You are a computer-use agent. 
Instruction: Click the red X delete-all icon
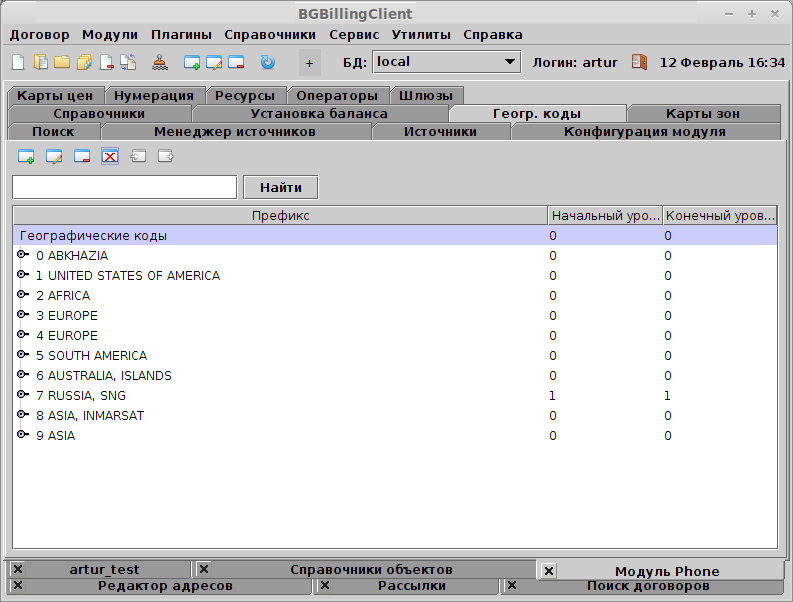[110, 156]
